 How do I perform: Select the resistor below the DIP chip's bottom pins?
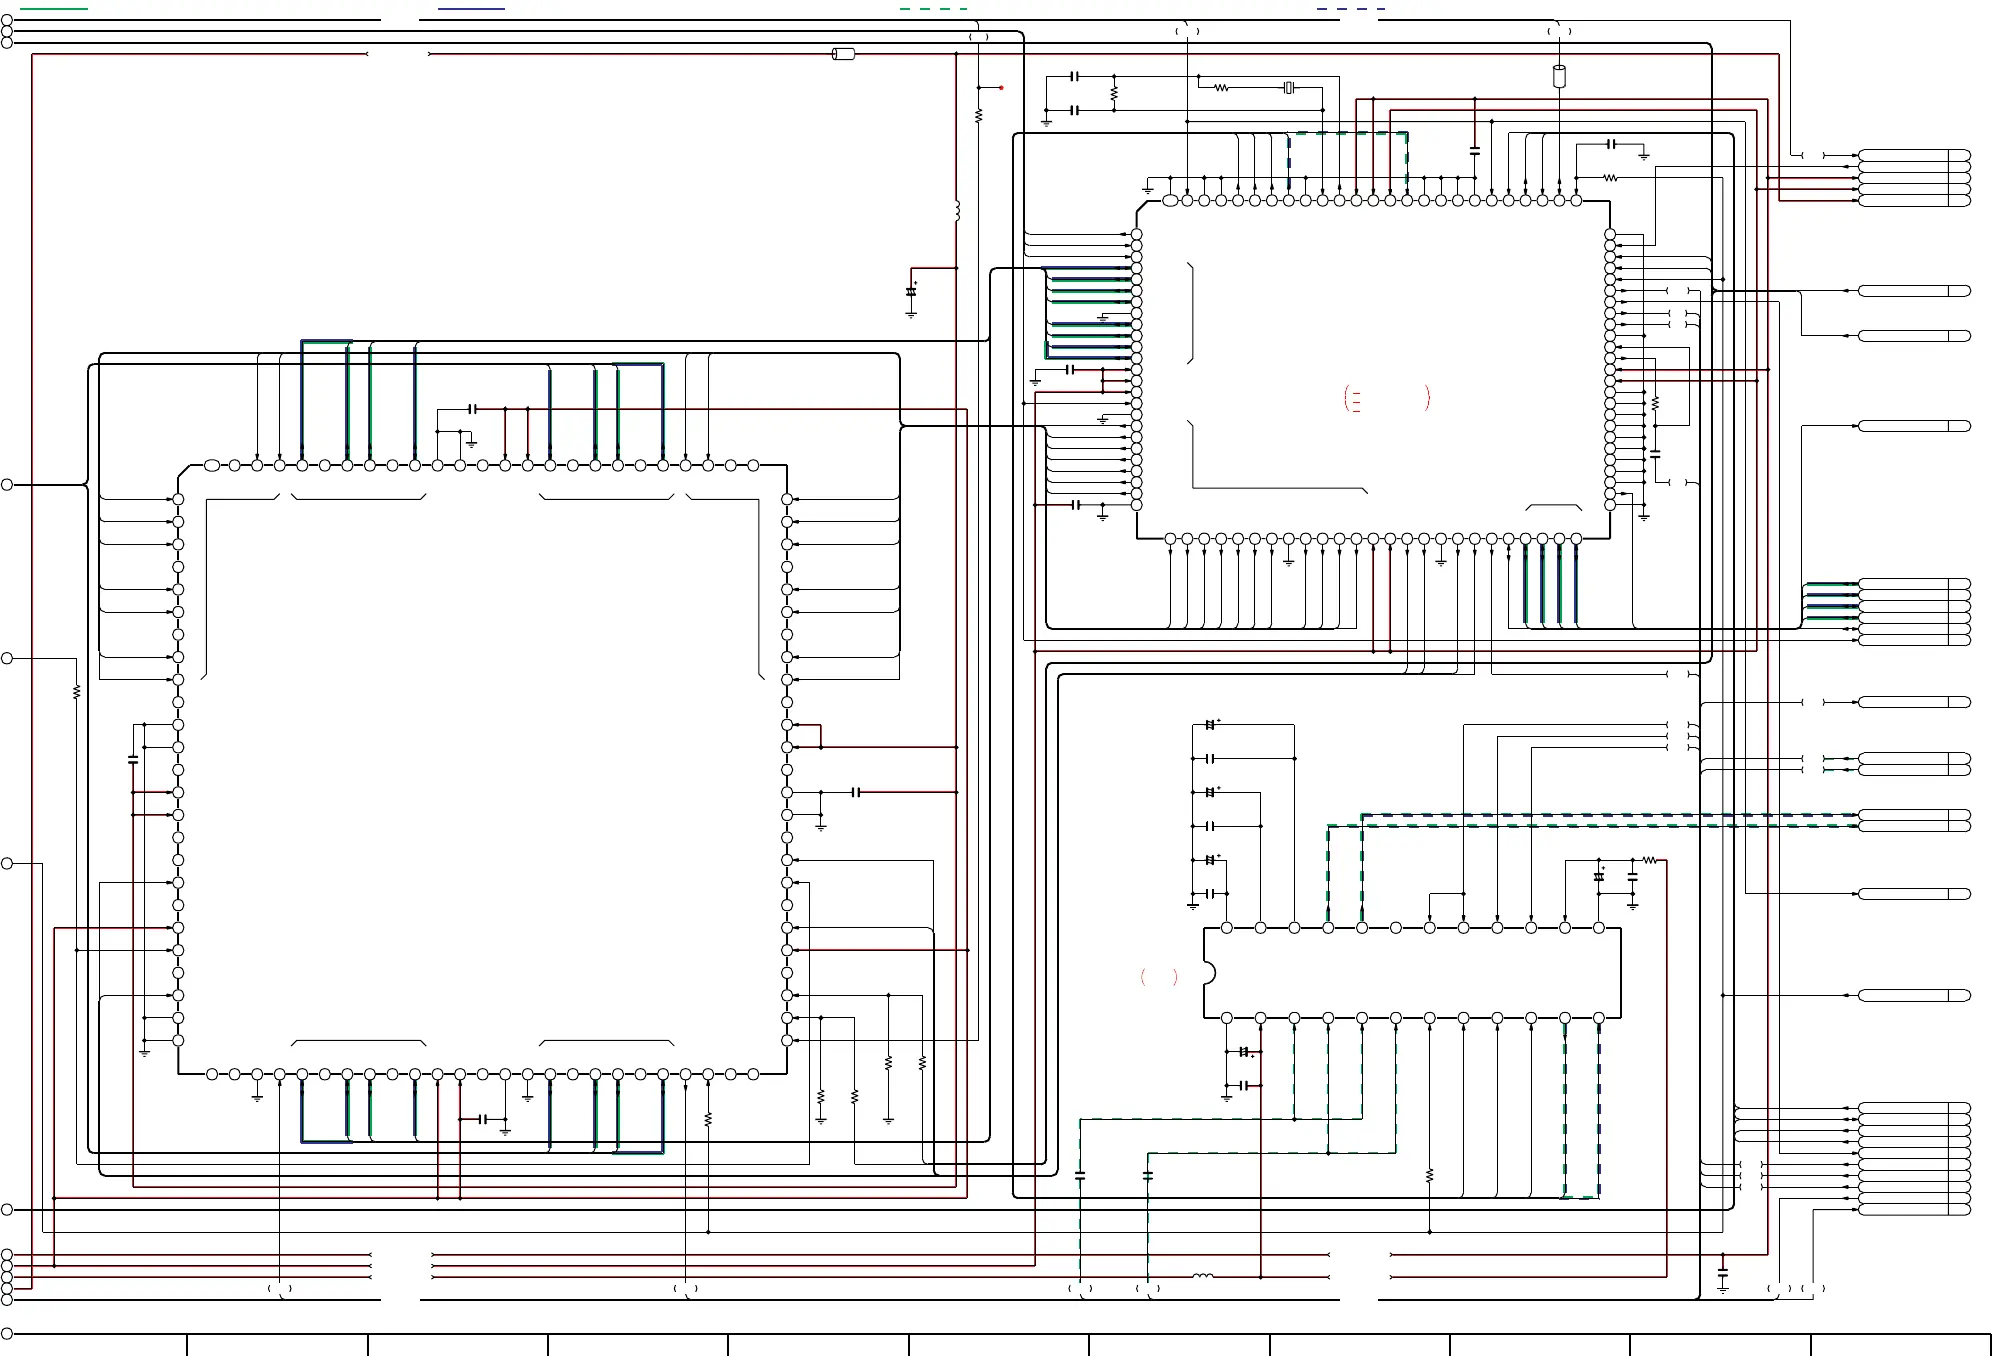[x=1430, y=1176]
